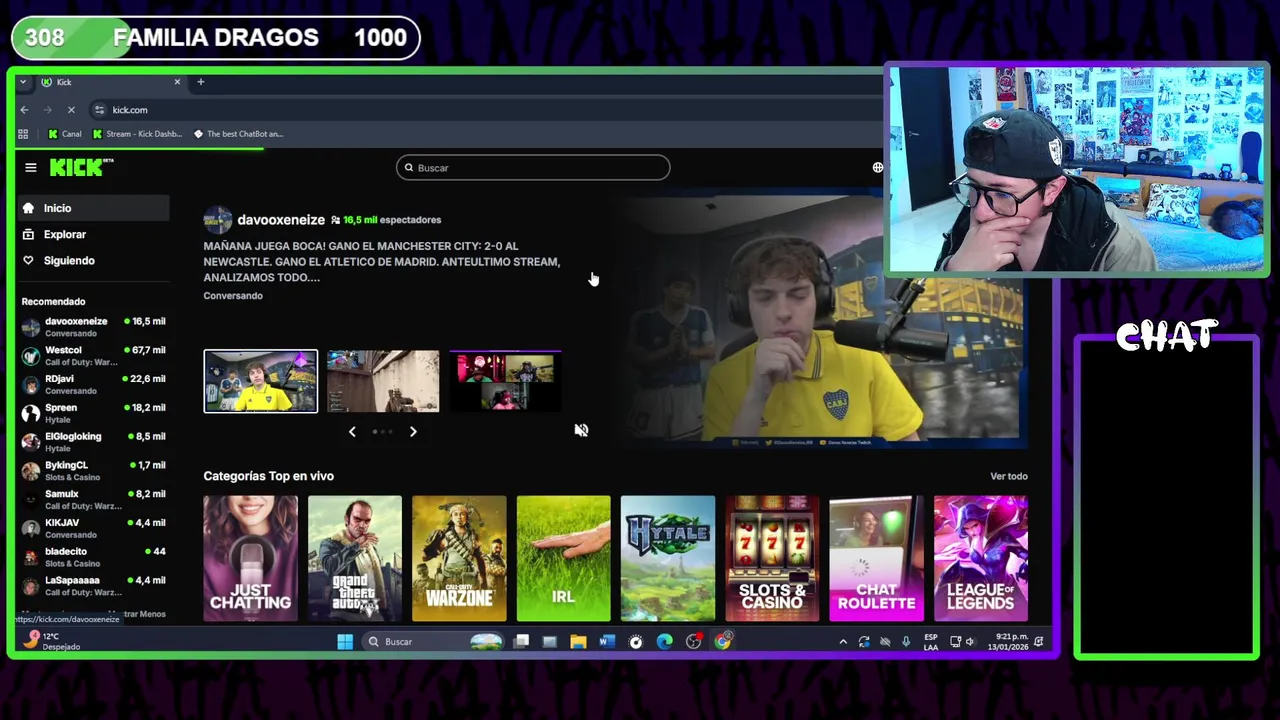Open bladecito channel in the sidebar
Screen dimensions: 1280x720
(x=93, y=557)
